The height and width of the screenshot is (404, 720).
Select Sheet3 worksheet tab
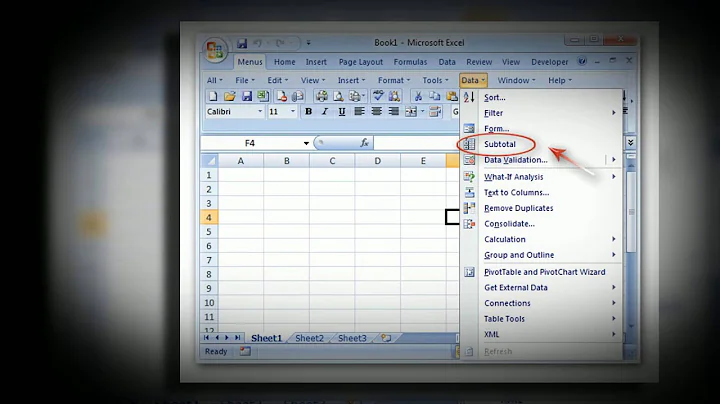[352, 338]
